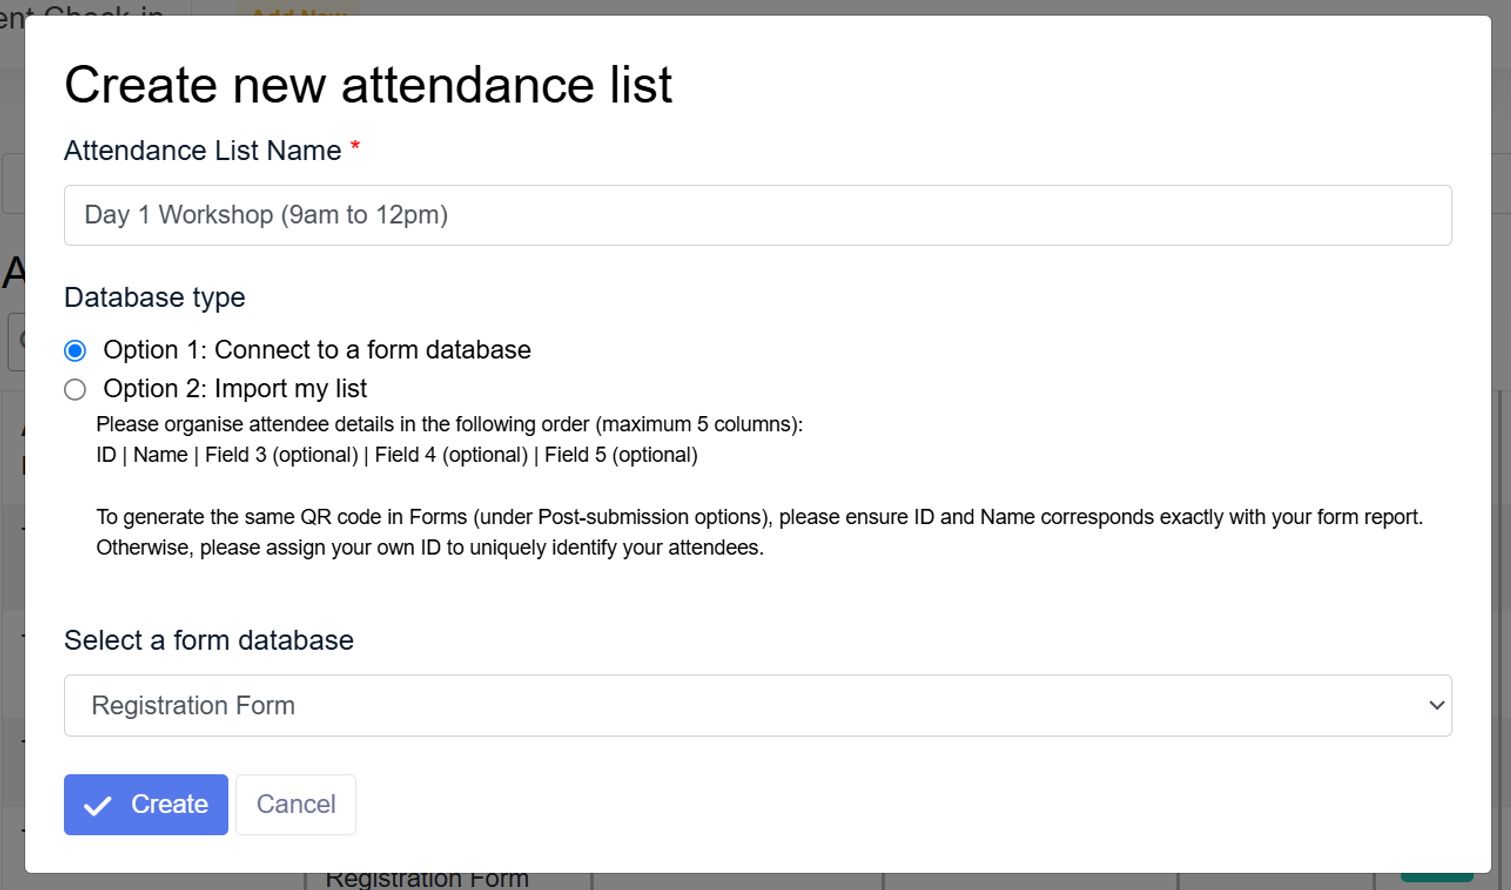Click the "Select a form database" label
The width and height of the screenshot is (1511, 890).
209,641
